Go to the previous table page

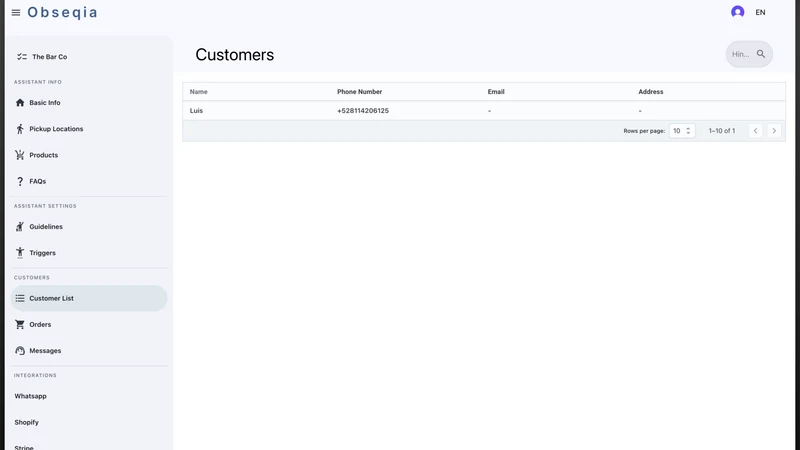point(756,131)
